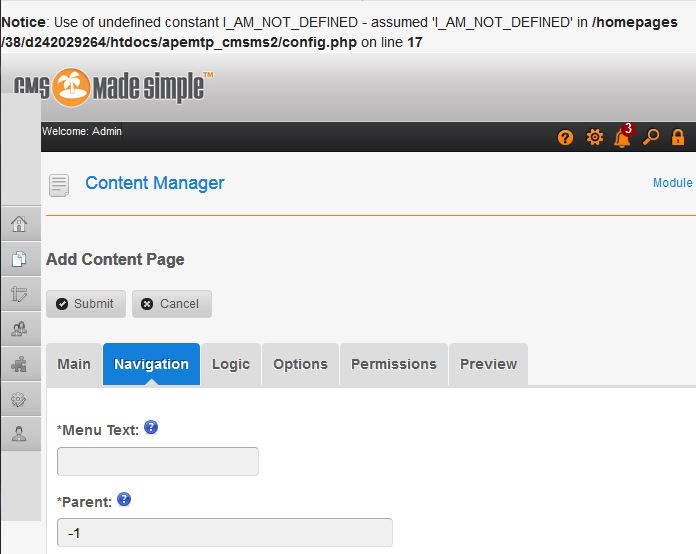This screenshot has height=554, width=696.
Task: Click into the Menu Text input field
Action: point(158,461)
